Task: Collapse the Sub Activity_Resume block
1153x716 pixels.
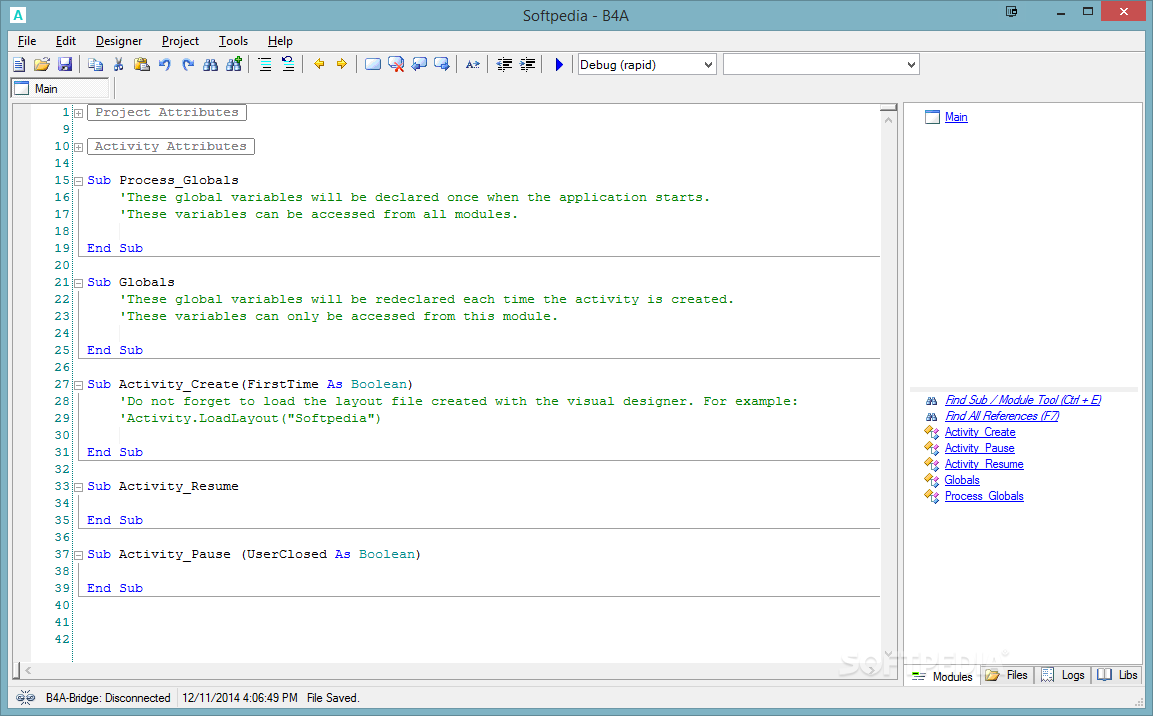Action: (x=78, y=487)
